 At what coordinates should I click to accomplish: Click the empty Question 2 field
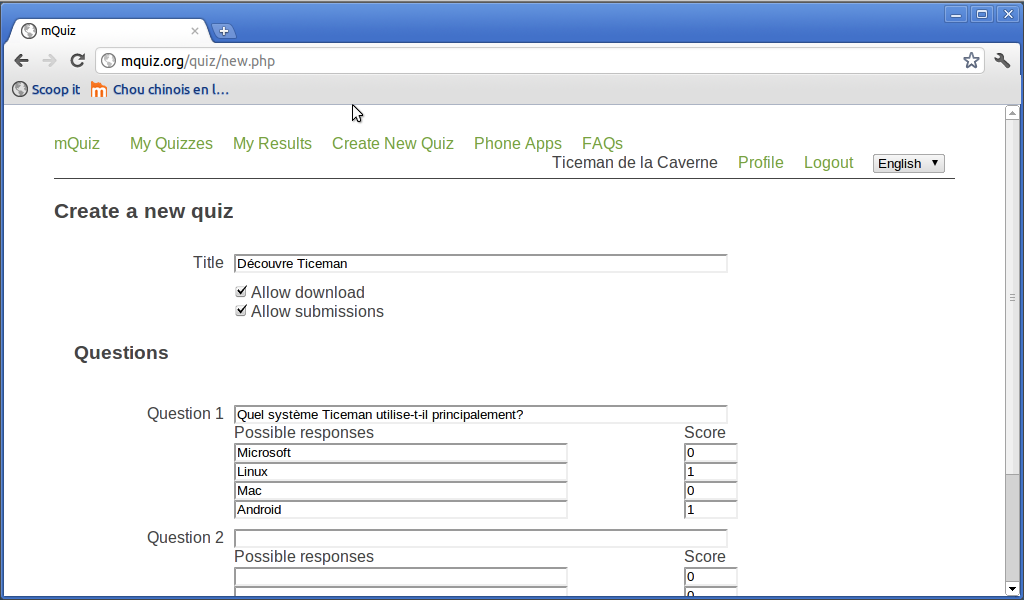coord(481,538)
